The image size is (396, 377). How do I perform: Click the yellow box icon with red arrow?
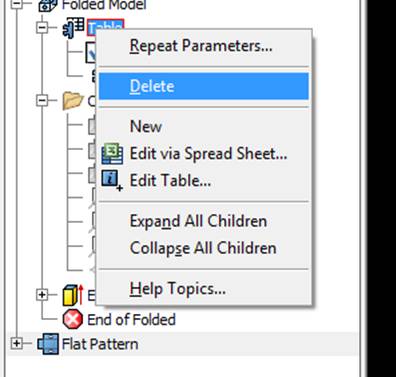(x=73, y=295)
